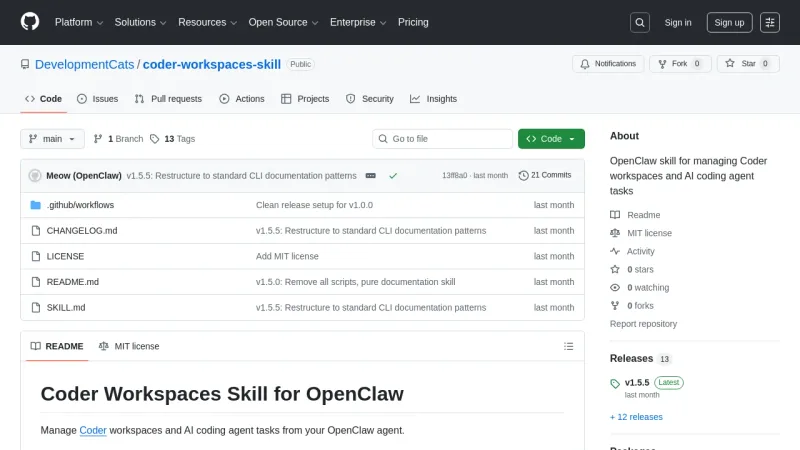Show the + 12 releases link
This screenshot has width=800, height=450.
click(x=636, y=417)
